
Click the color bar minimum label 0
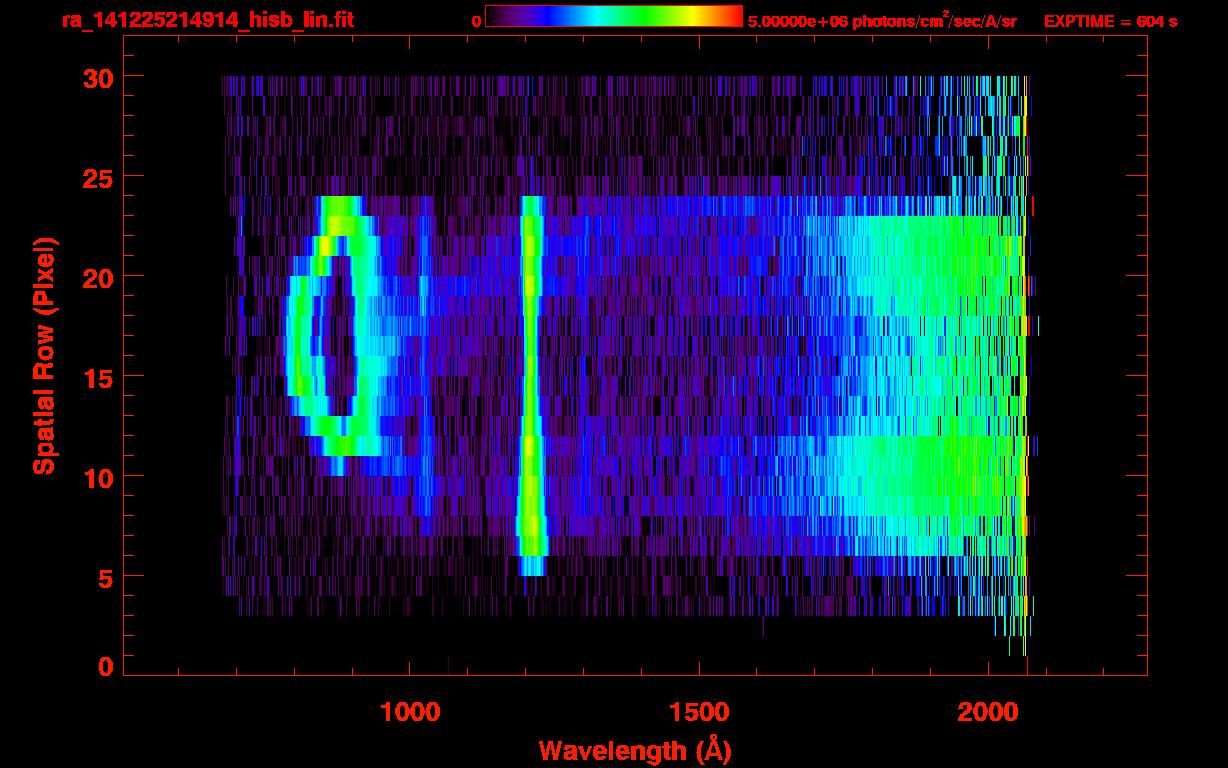pyautogui.click(x=476, y=21)
